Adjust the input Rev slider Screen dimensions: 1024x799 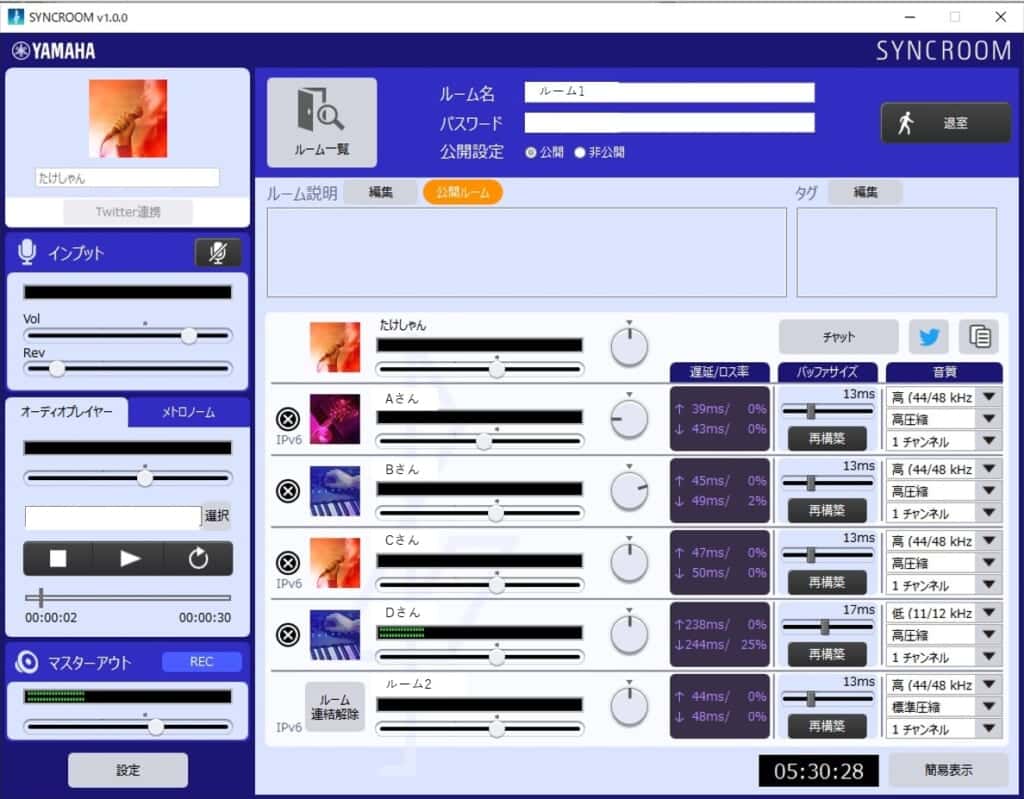pos(128,369)
